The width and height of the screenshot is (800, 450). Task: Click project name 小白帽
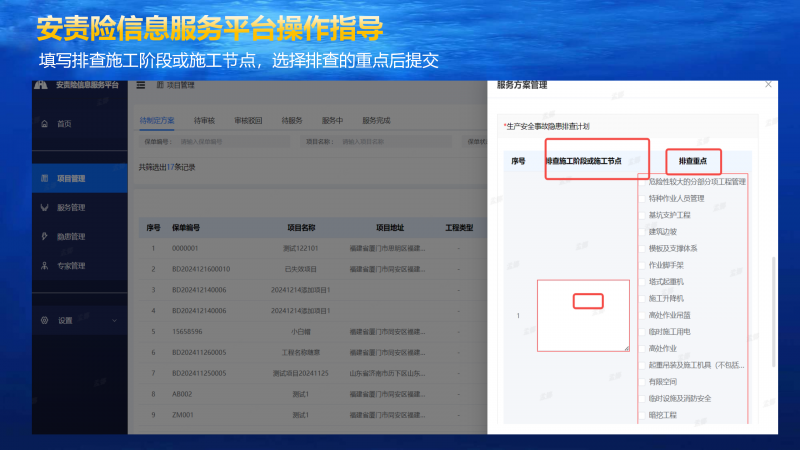click(x=301, y=332)
